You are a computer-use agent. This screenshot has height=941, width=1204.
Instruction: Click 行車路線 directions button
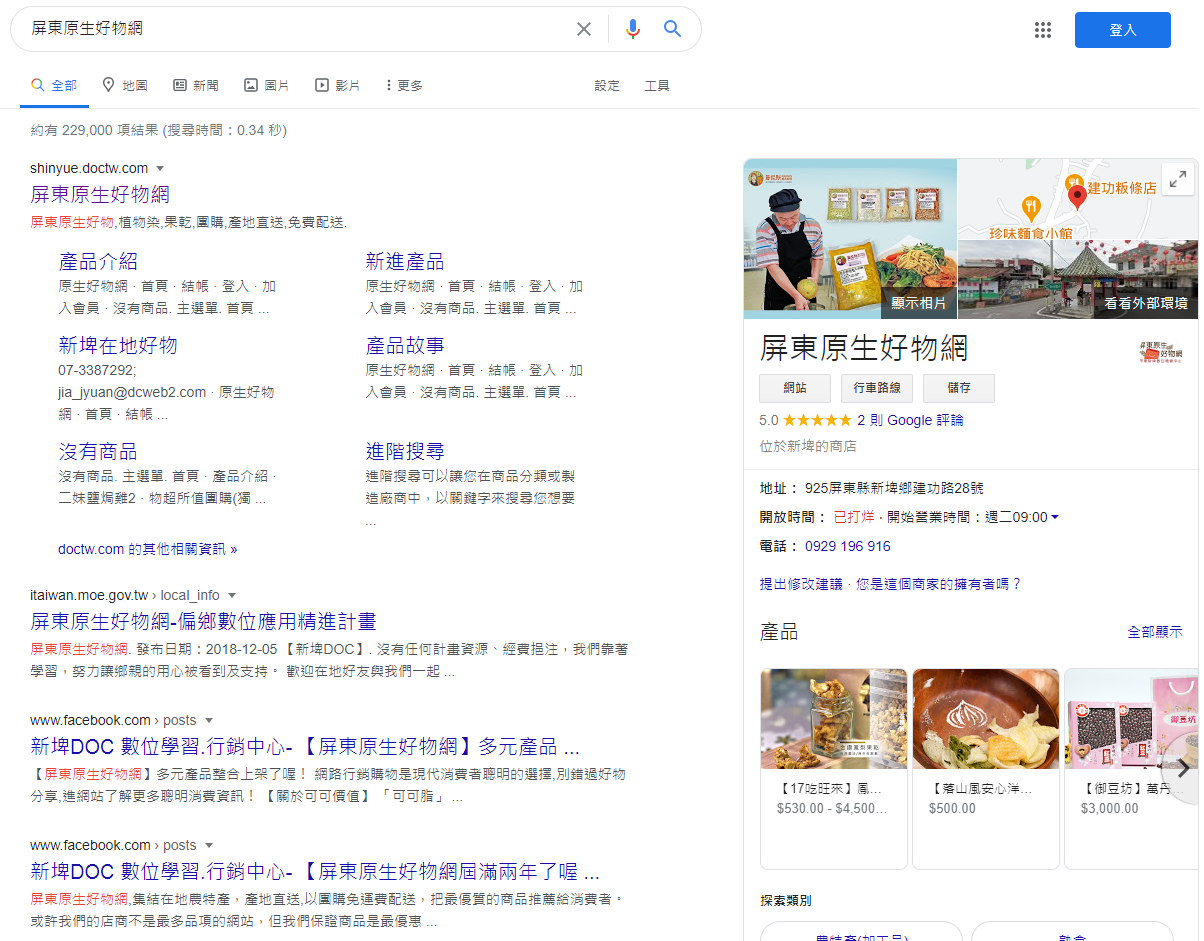877,388
